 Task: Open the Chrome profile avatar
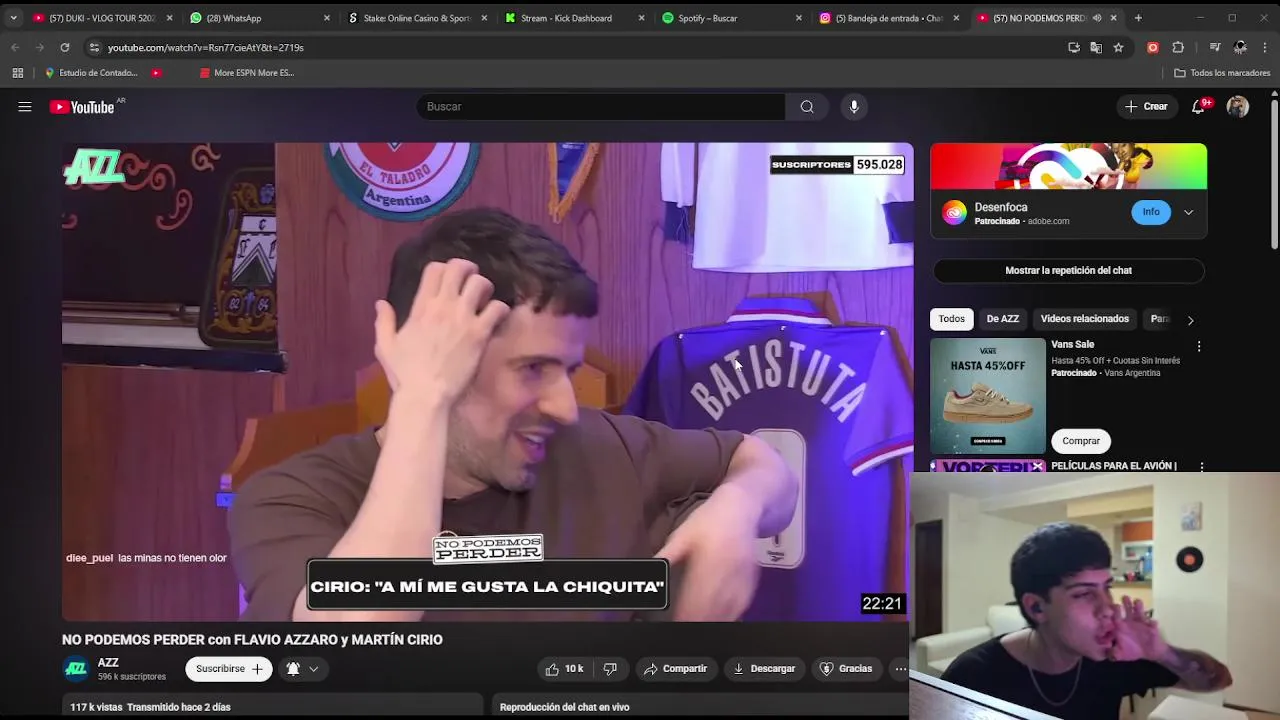1240,47
